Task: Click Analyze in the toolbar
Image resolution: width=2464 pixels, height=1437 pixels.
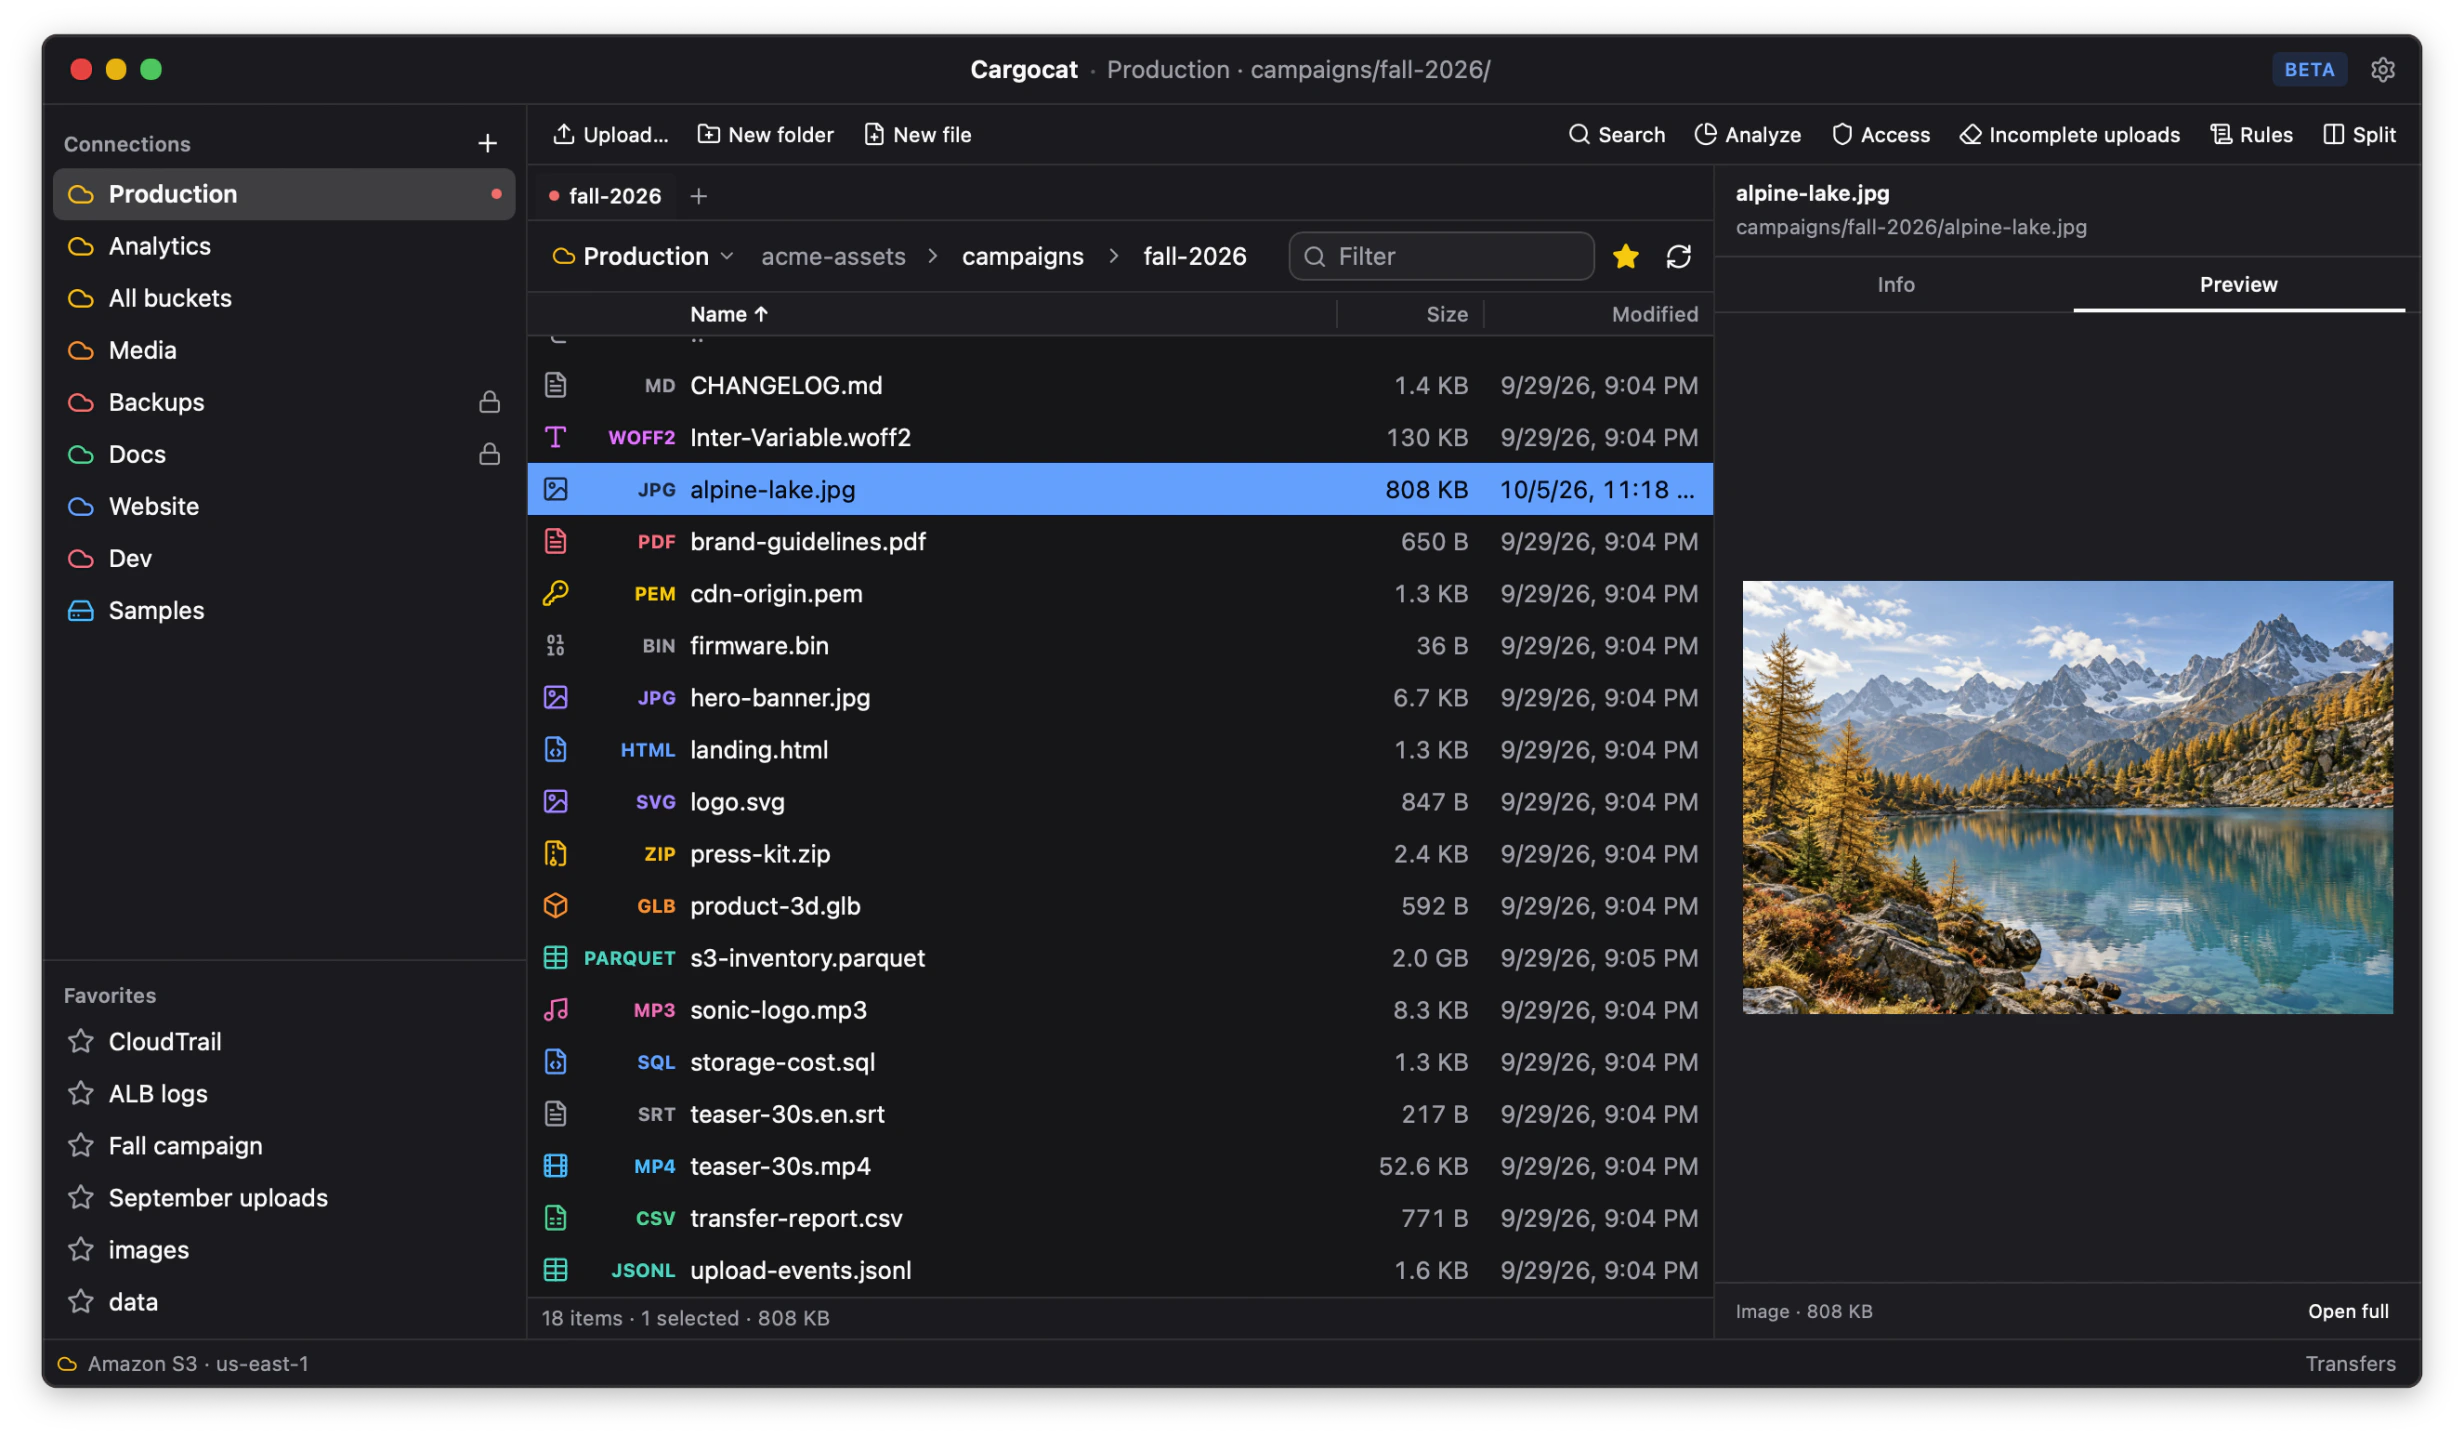Action: (1747, 135)
